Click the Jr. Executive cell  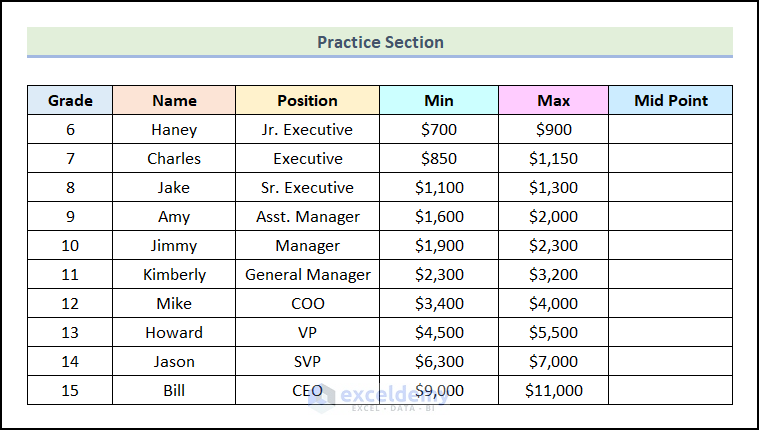click(307, 129)
